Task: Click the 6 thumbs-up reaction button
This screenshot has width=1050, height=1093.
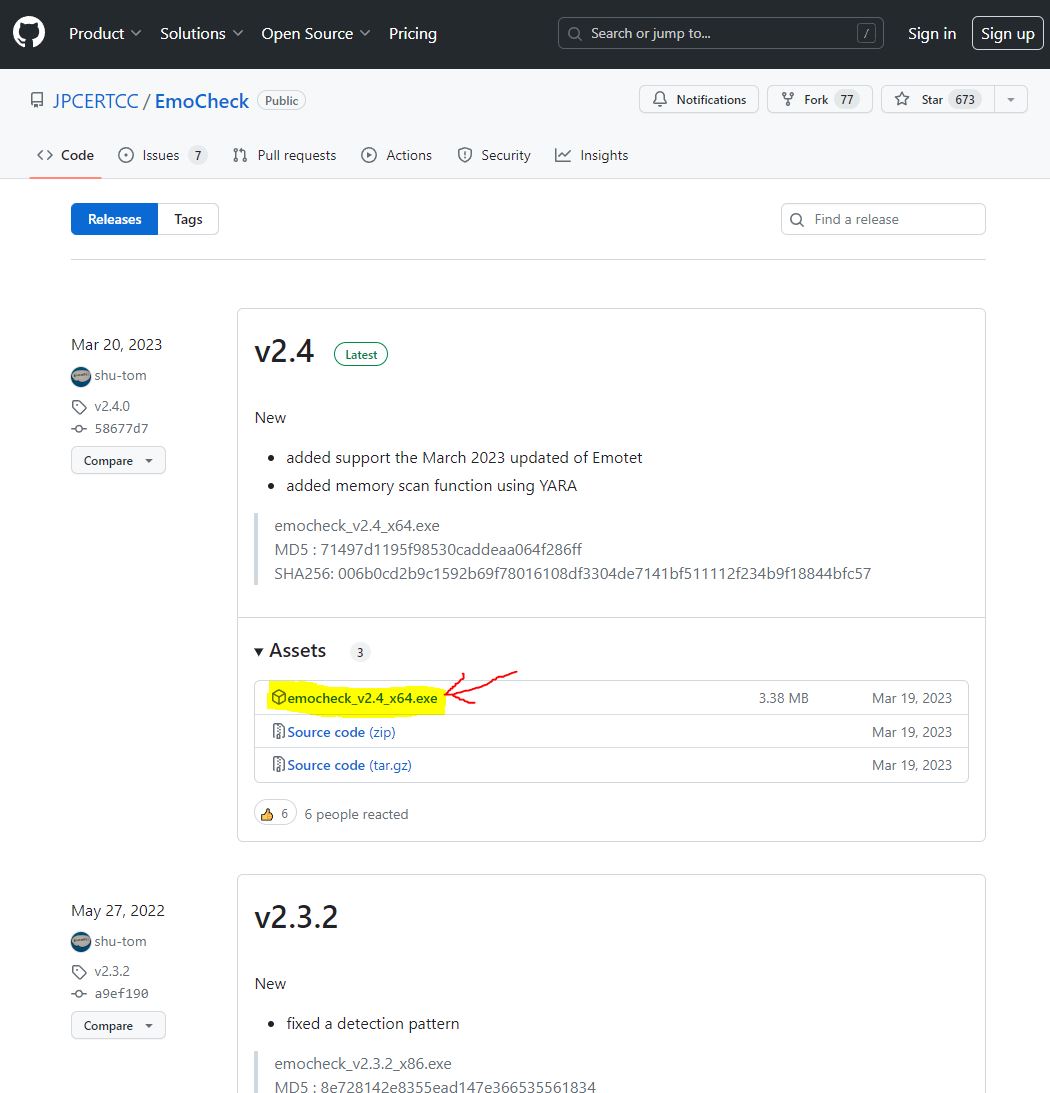Action: (x=275, y=813)
